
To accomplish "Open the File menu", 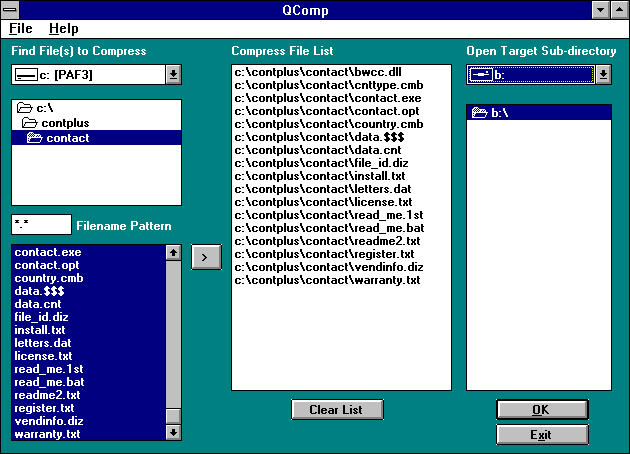I will coord(21,29).
